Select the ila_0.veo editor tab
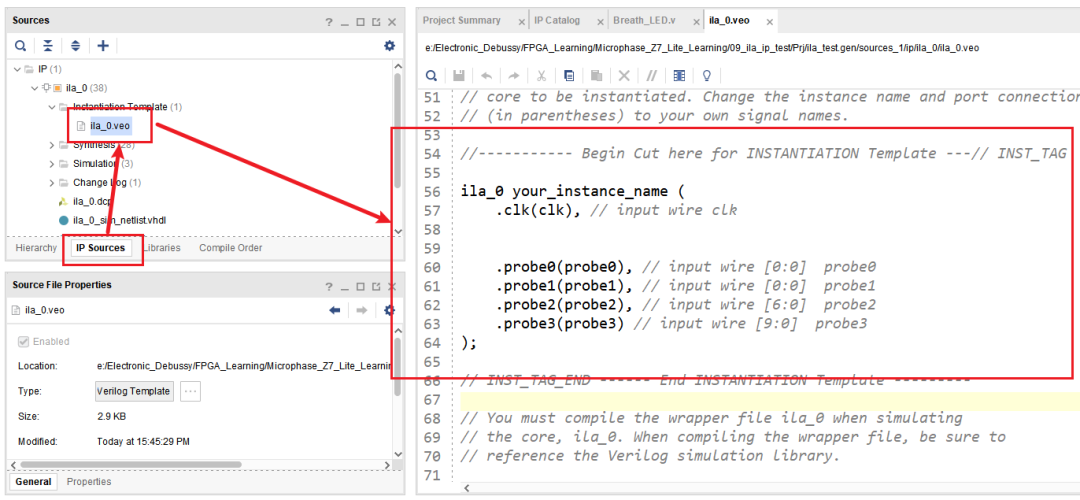The height and width of the screenshot is (500, 1080). [x=729, y=21]
